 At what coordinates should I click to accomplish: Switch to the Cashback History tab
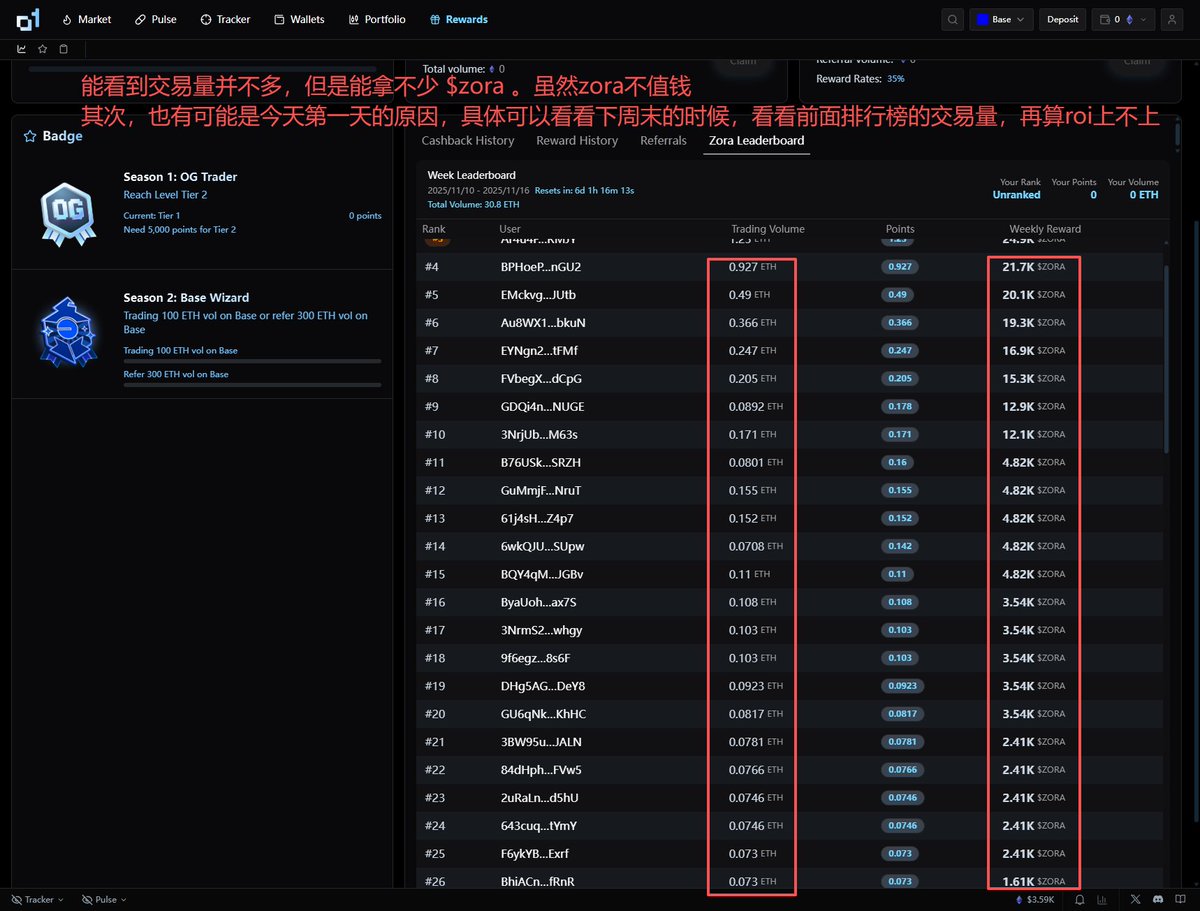pyautogui.click(x=467, y=141)
